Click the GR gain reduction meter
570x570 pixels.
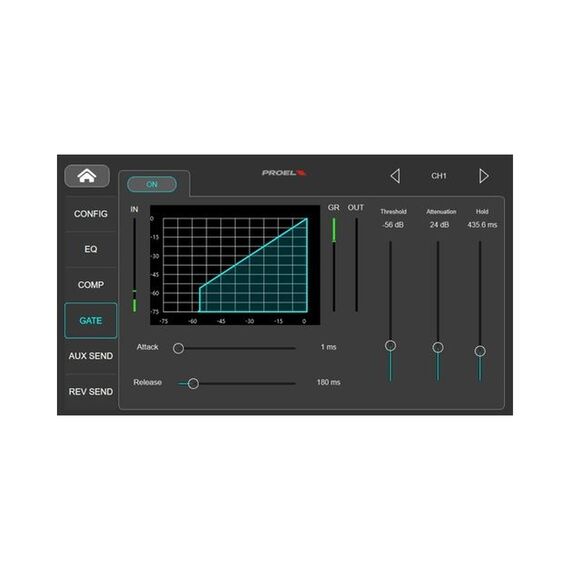tap(334, 265)
